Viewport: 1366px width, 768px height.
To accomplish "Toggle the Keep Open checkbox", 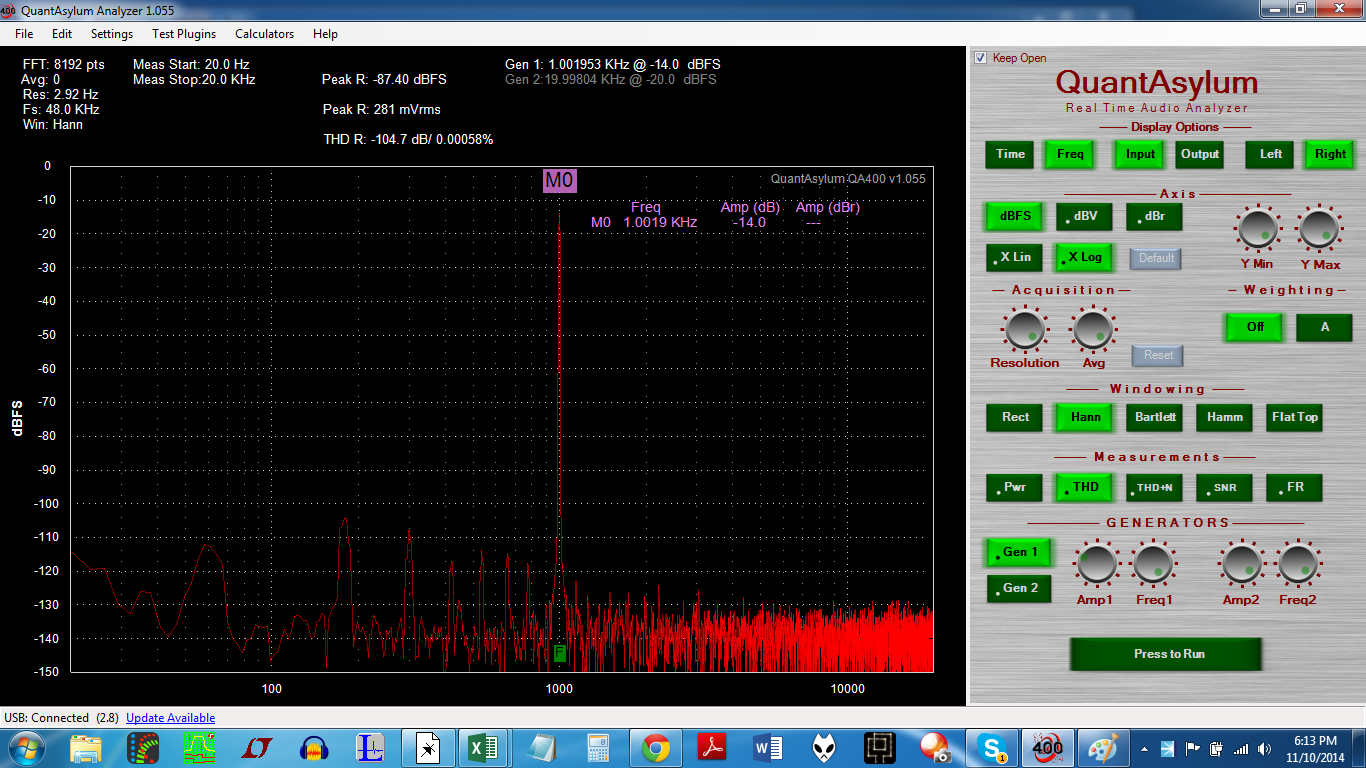I will pyautogui.click(x=980, y=58).
